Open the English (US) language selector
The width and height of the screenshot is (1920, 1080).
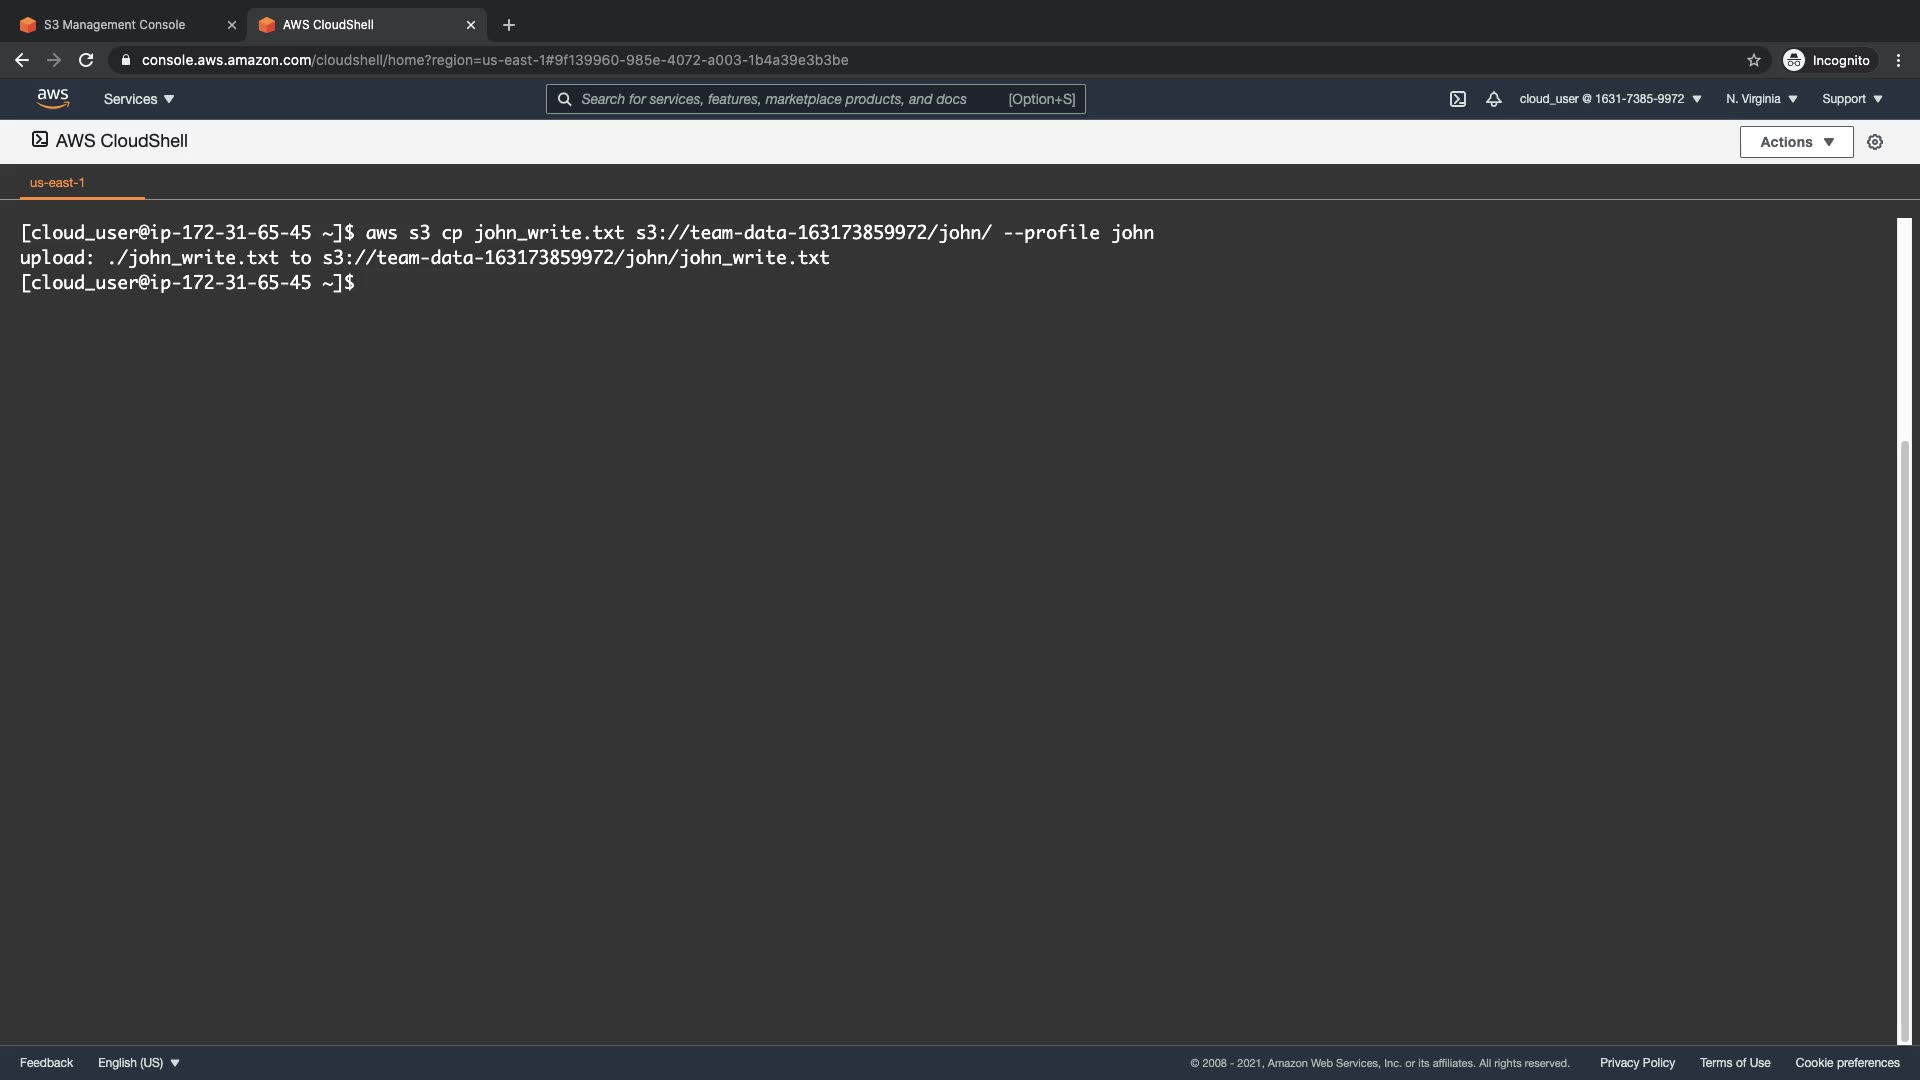(x=139, y=1063)
